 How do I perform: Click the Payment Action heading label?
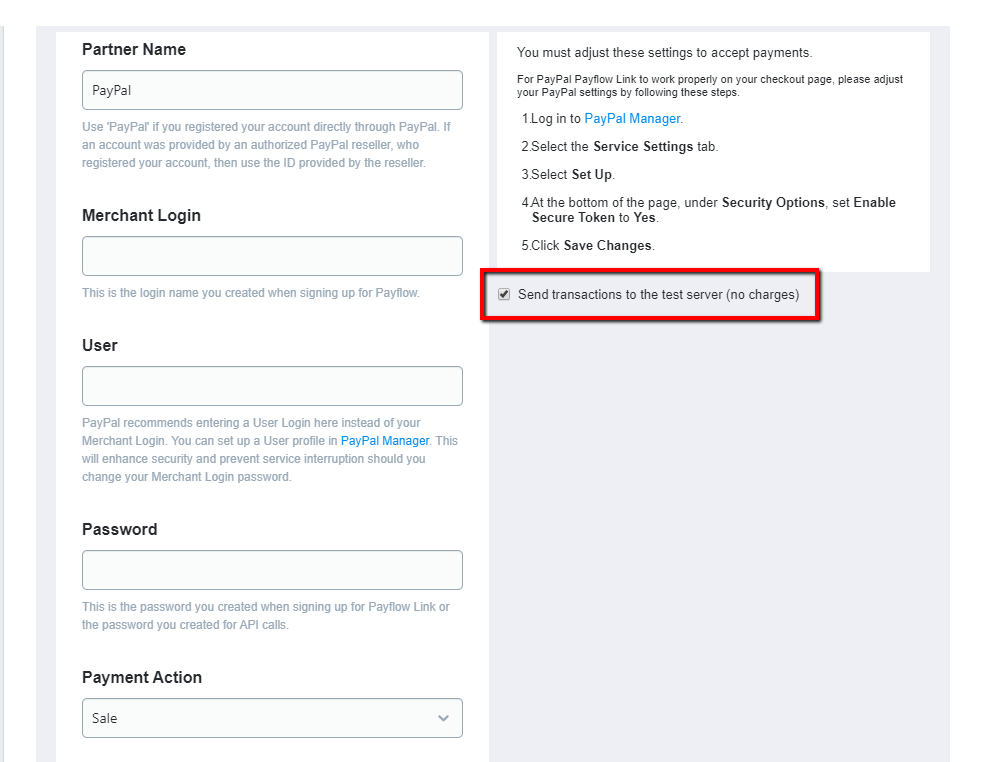click(142, 678)
